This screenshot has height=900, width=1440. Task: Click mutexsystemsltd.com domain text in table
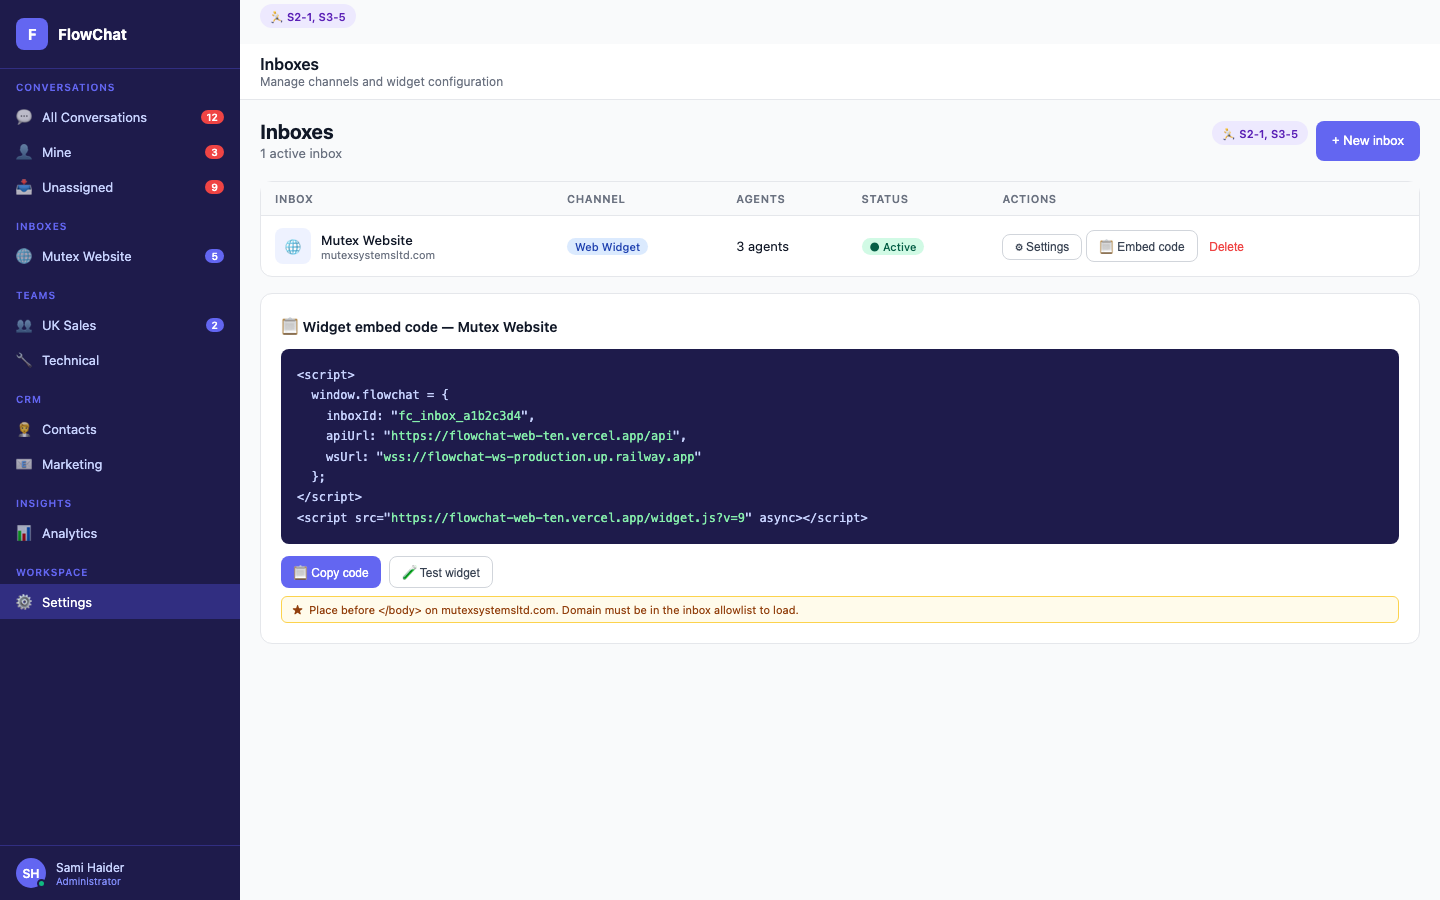click(x=378, y=256)
